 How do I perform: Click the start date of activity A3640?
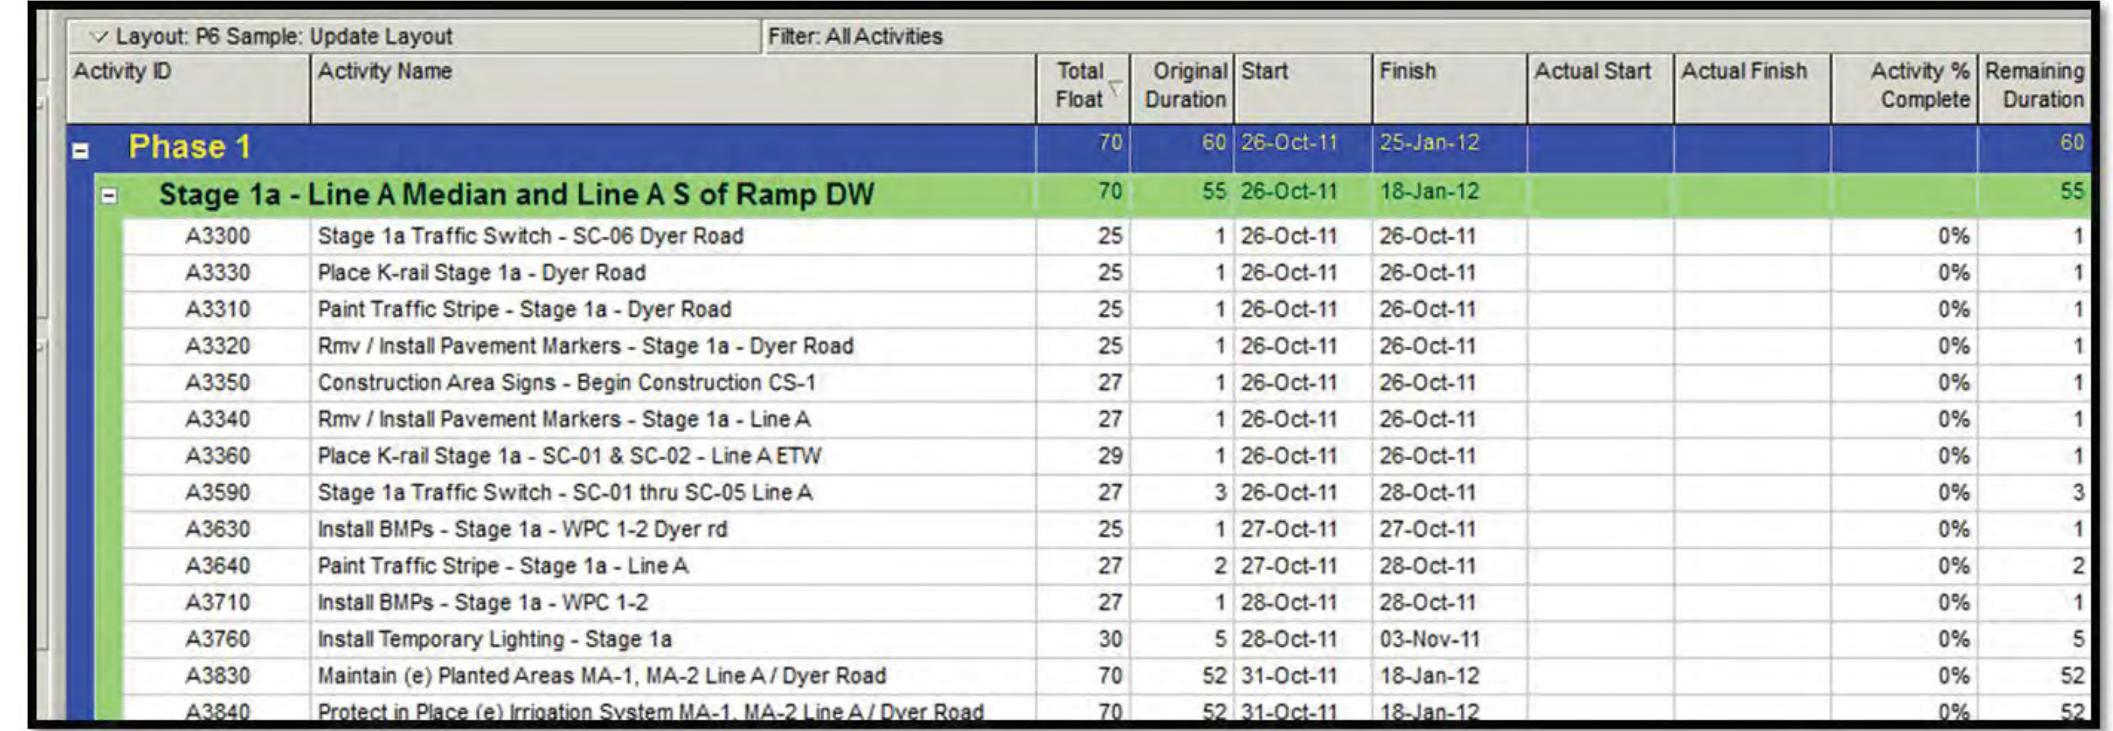coord(1288,567)
